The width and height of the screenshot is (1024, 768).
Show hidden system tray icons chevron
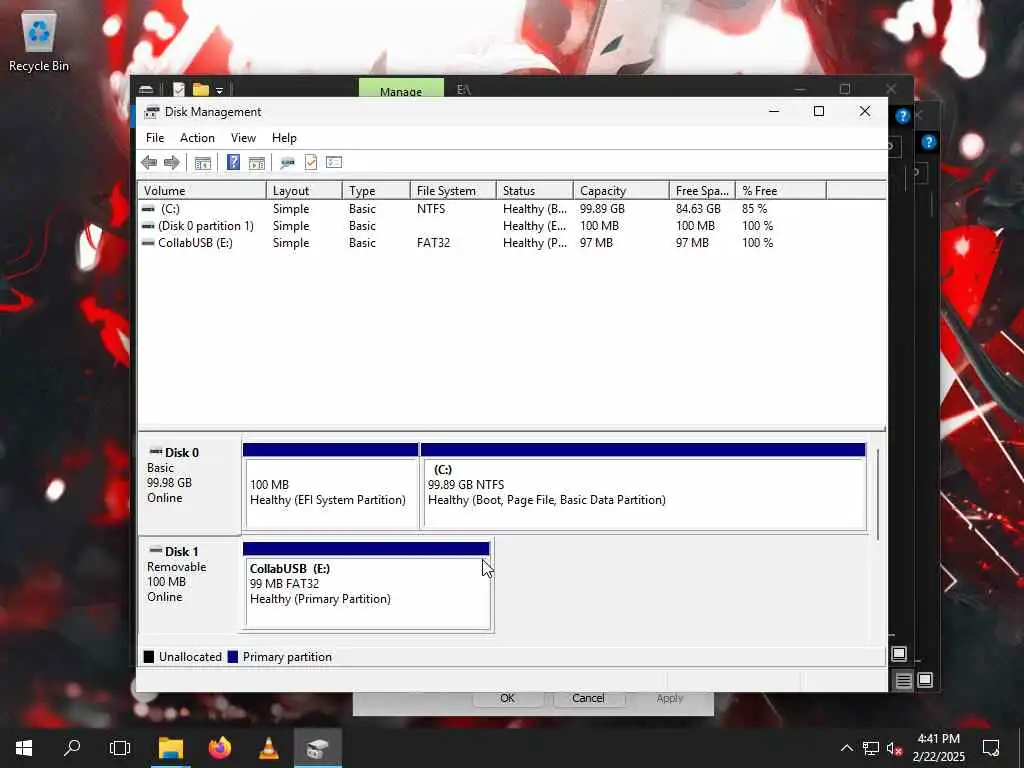click(846, 748)
